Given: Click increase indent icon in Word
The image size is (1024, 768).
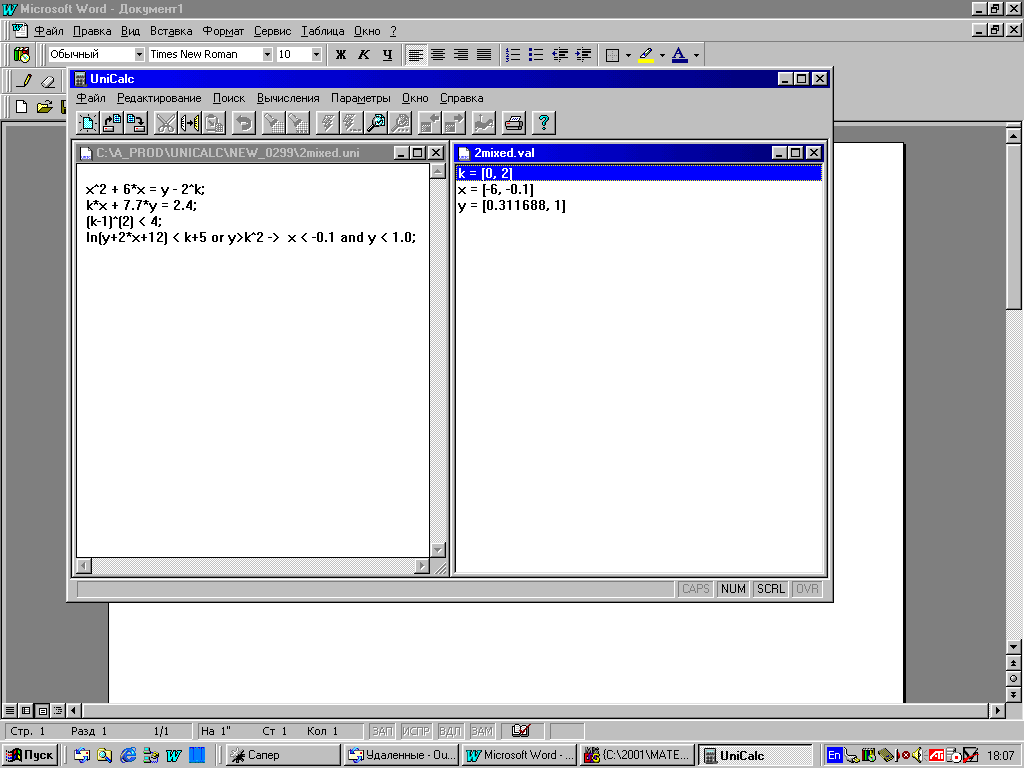Looking at the screenshot, I should 583,55.
